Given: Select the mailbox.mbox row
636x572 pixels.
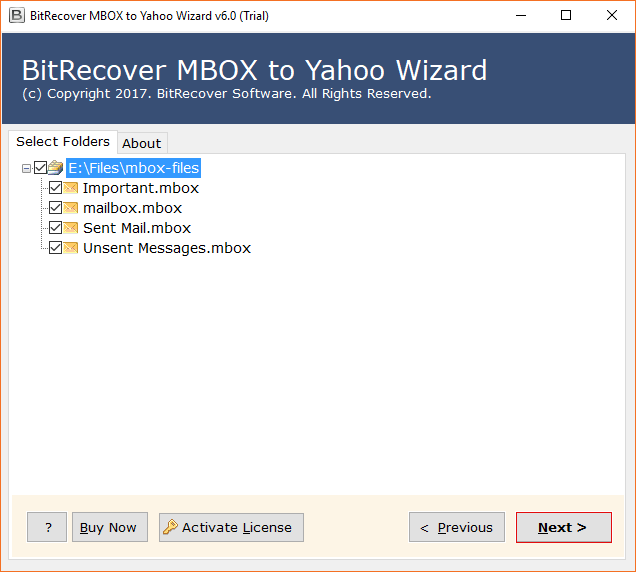Looking at the screenshot, I should click(132, 208).
